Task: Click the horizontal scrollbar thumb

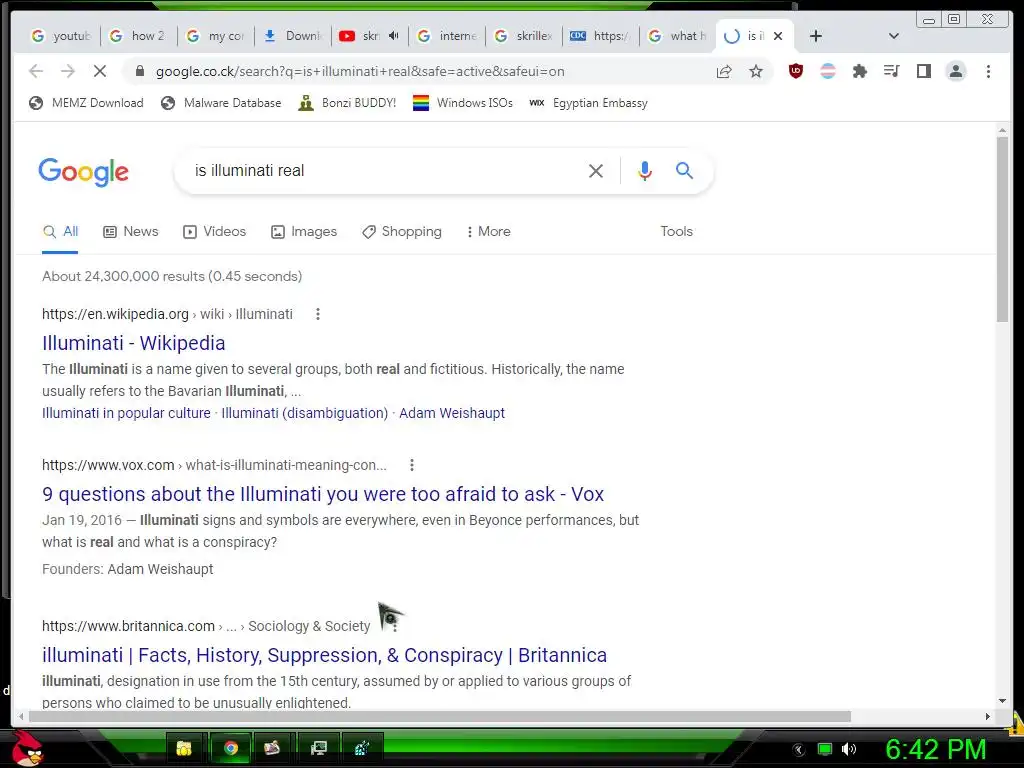Action: click(x=440, y=716)
